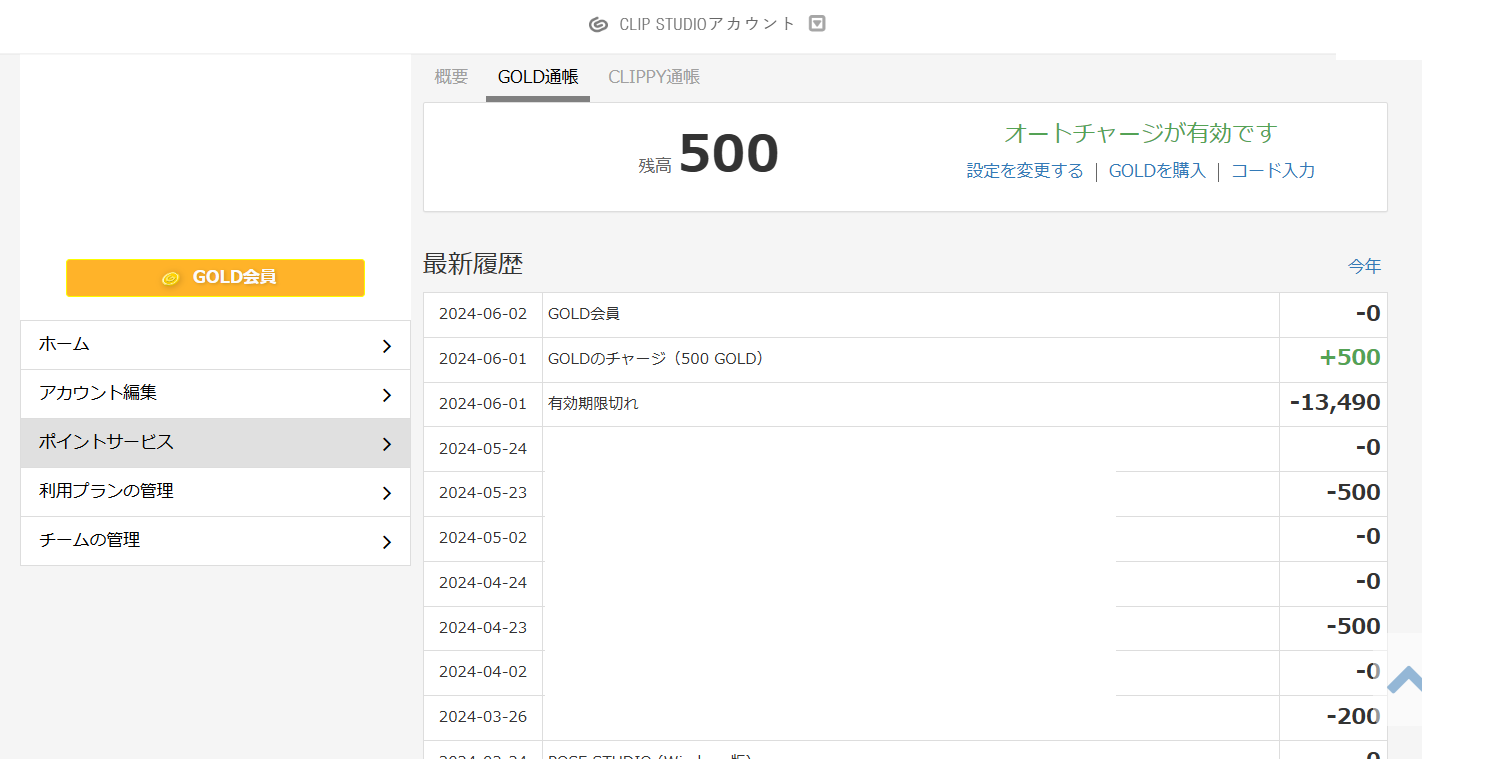This screenshot has width=1507, height=759.
Task: Click the chevron beside ポイントサービス
Action: tap(387, 444)
